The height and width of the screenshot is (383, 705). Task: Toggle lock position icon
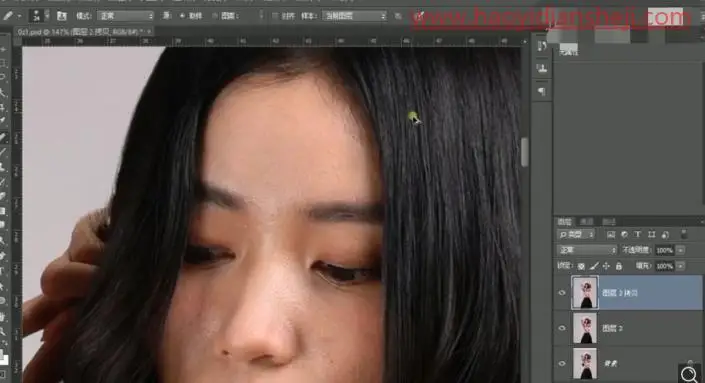(x=606, y=266)
